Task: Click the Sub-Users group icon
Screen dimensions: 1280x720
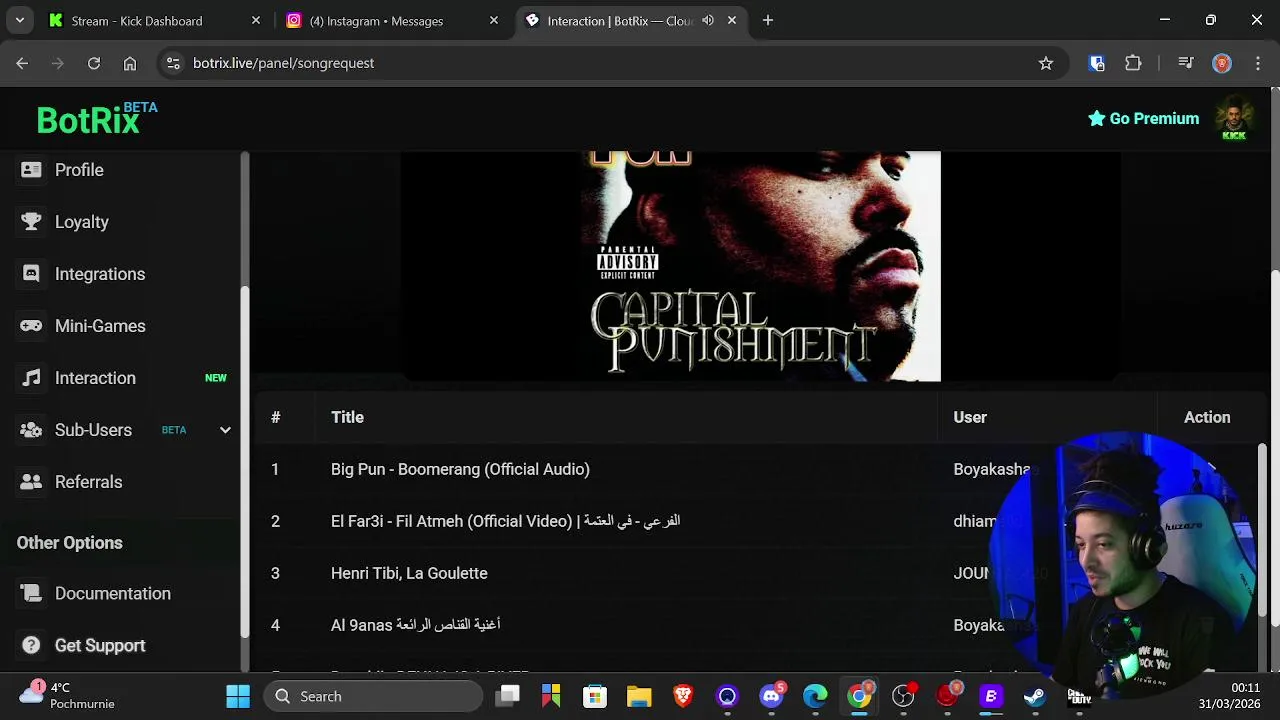Action: [x=31, y=430]
